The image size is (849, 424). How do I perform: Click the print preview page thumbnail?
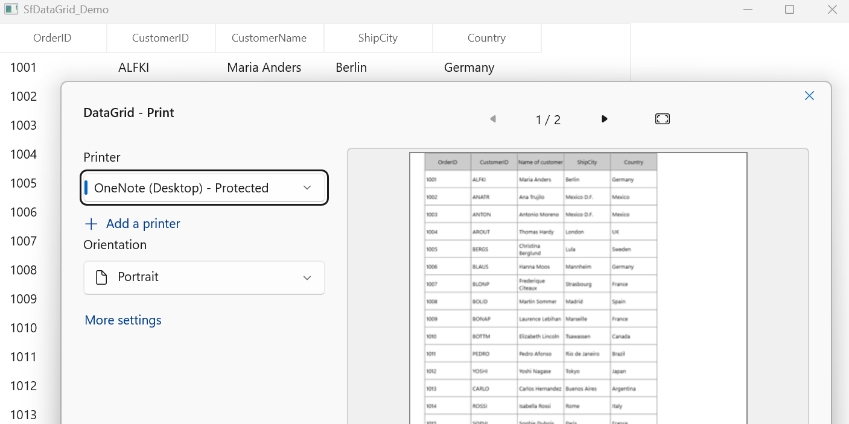[x=578, y=288]
